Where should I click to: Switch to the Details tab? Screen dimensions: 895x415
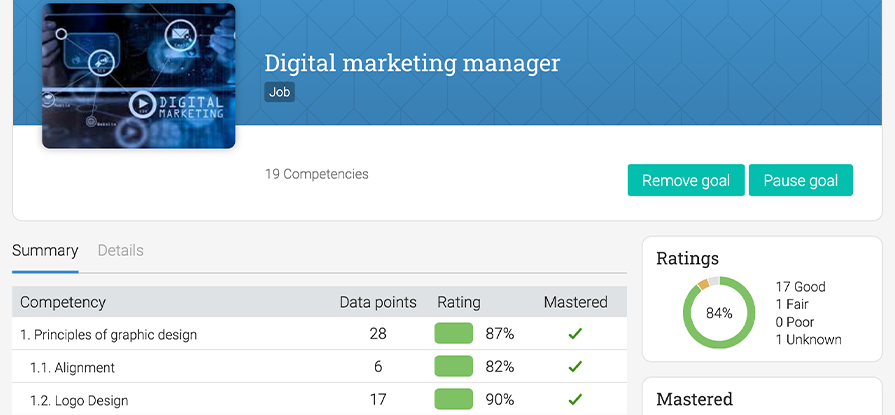tap(120, 251)
